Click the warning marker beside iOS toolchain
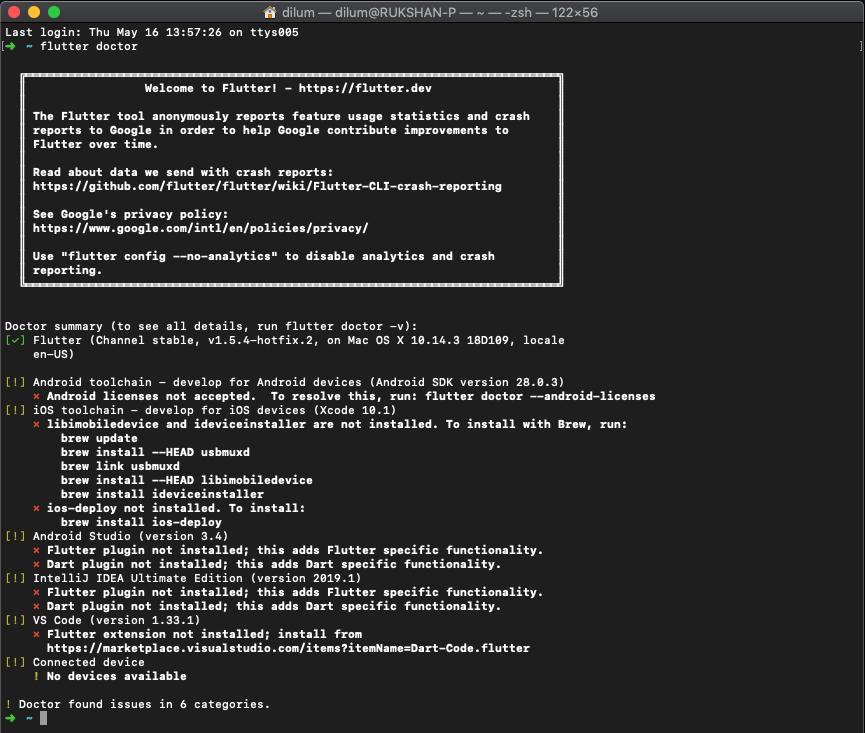Image resolution: width=865 pixels, height=733 pixels. pos(15,410)
